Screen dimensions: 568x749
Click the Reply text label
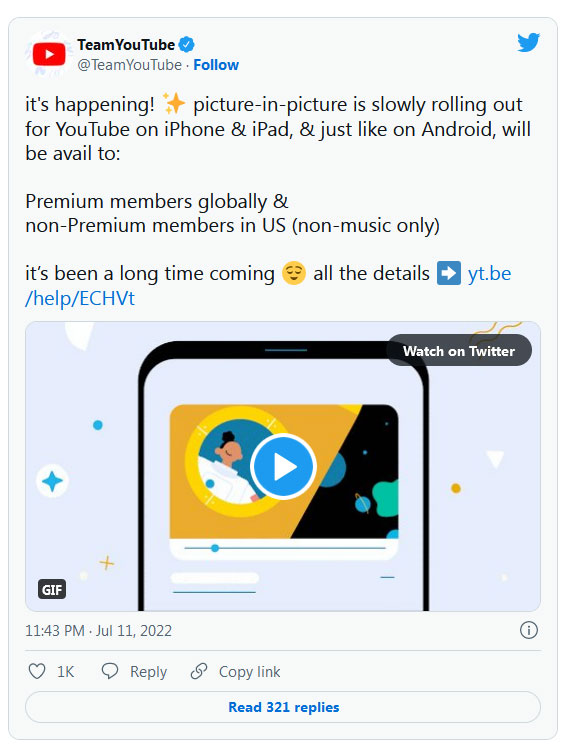pos(149,672)
